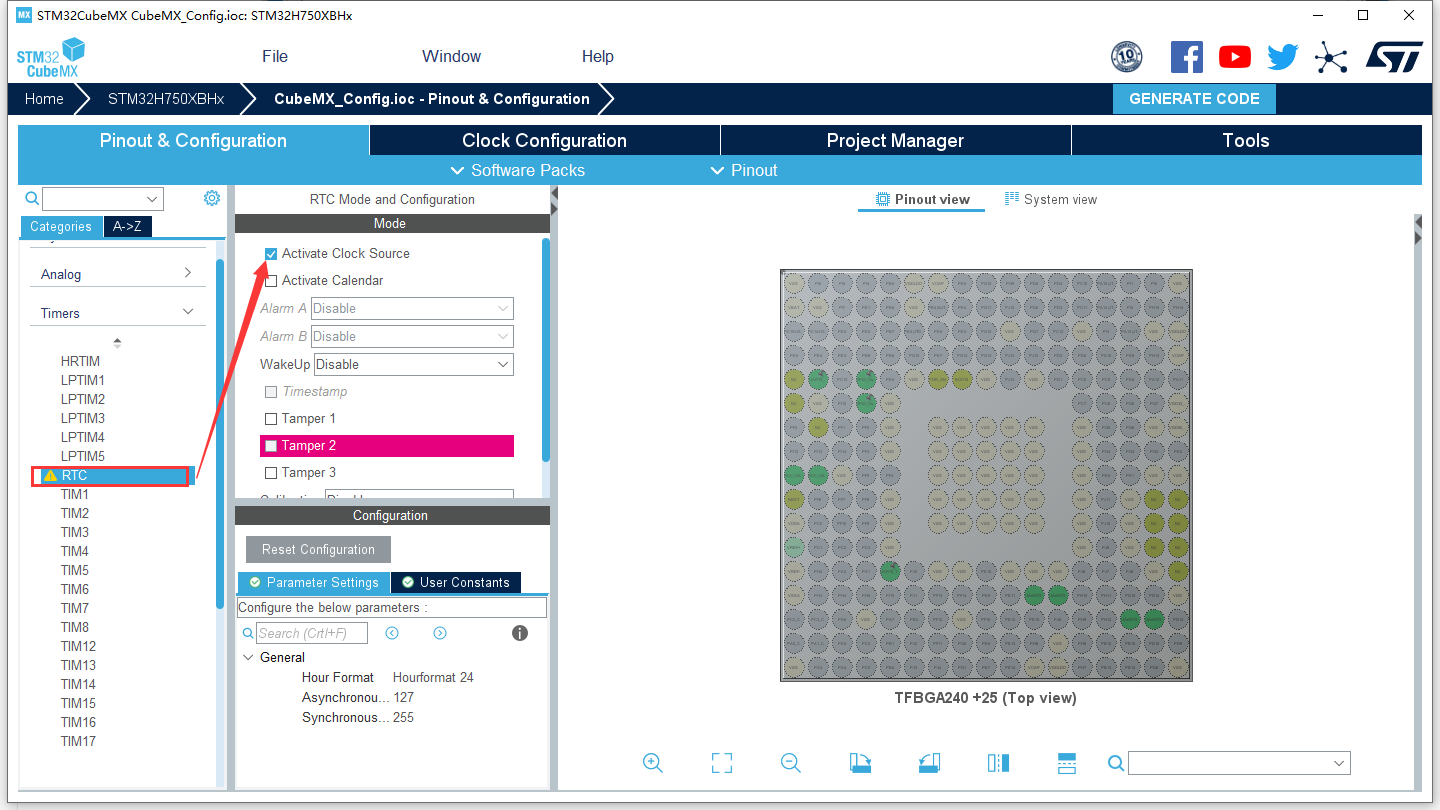Click the parameter search input field
Screen dimensions: 1440x810
(x=312, y=633)
